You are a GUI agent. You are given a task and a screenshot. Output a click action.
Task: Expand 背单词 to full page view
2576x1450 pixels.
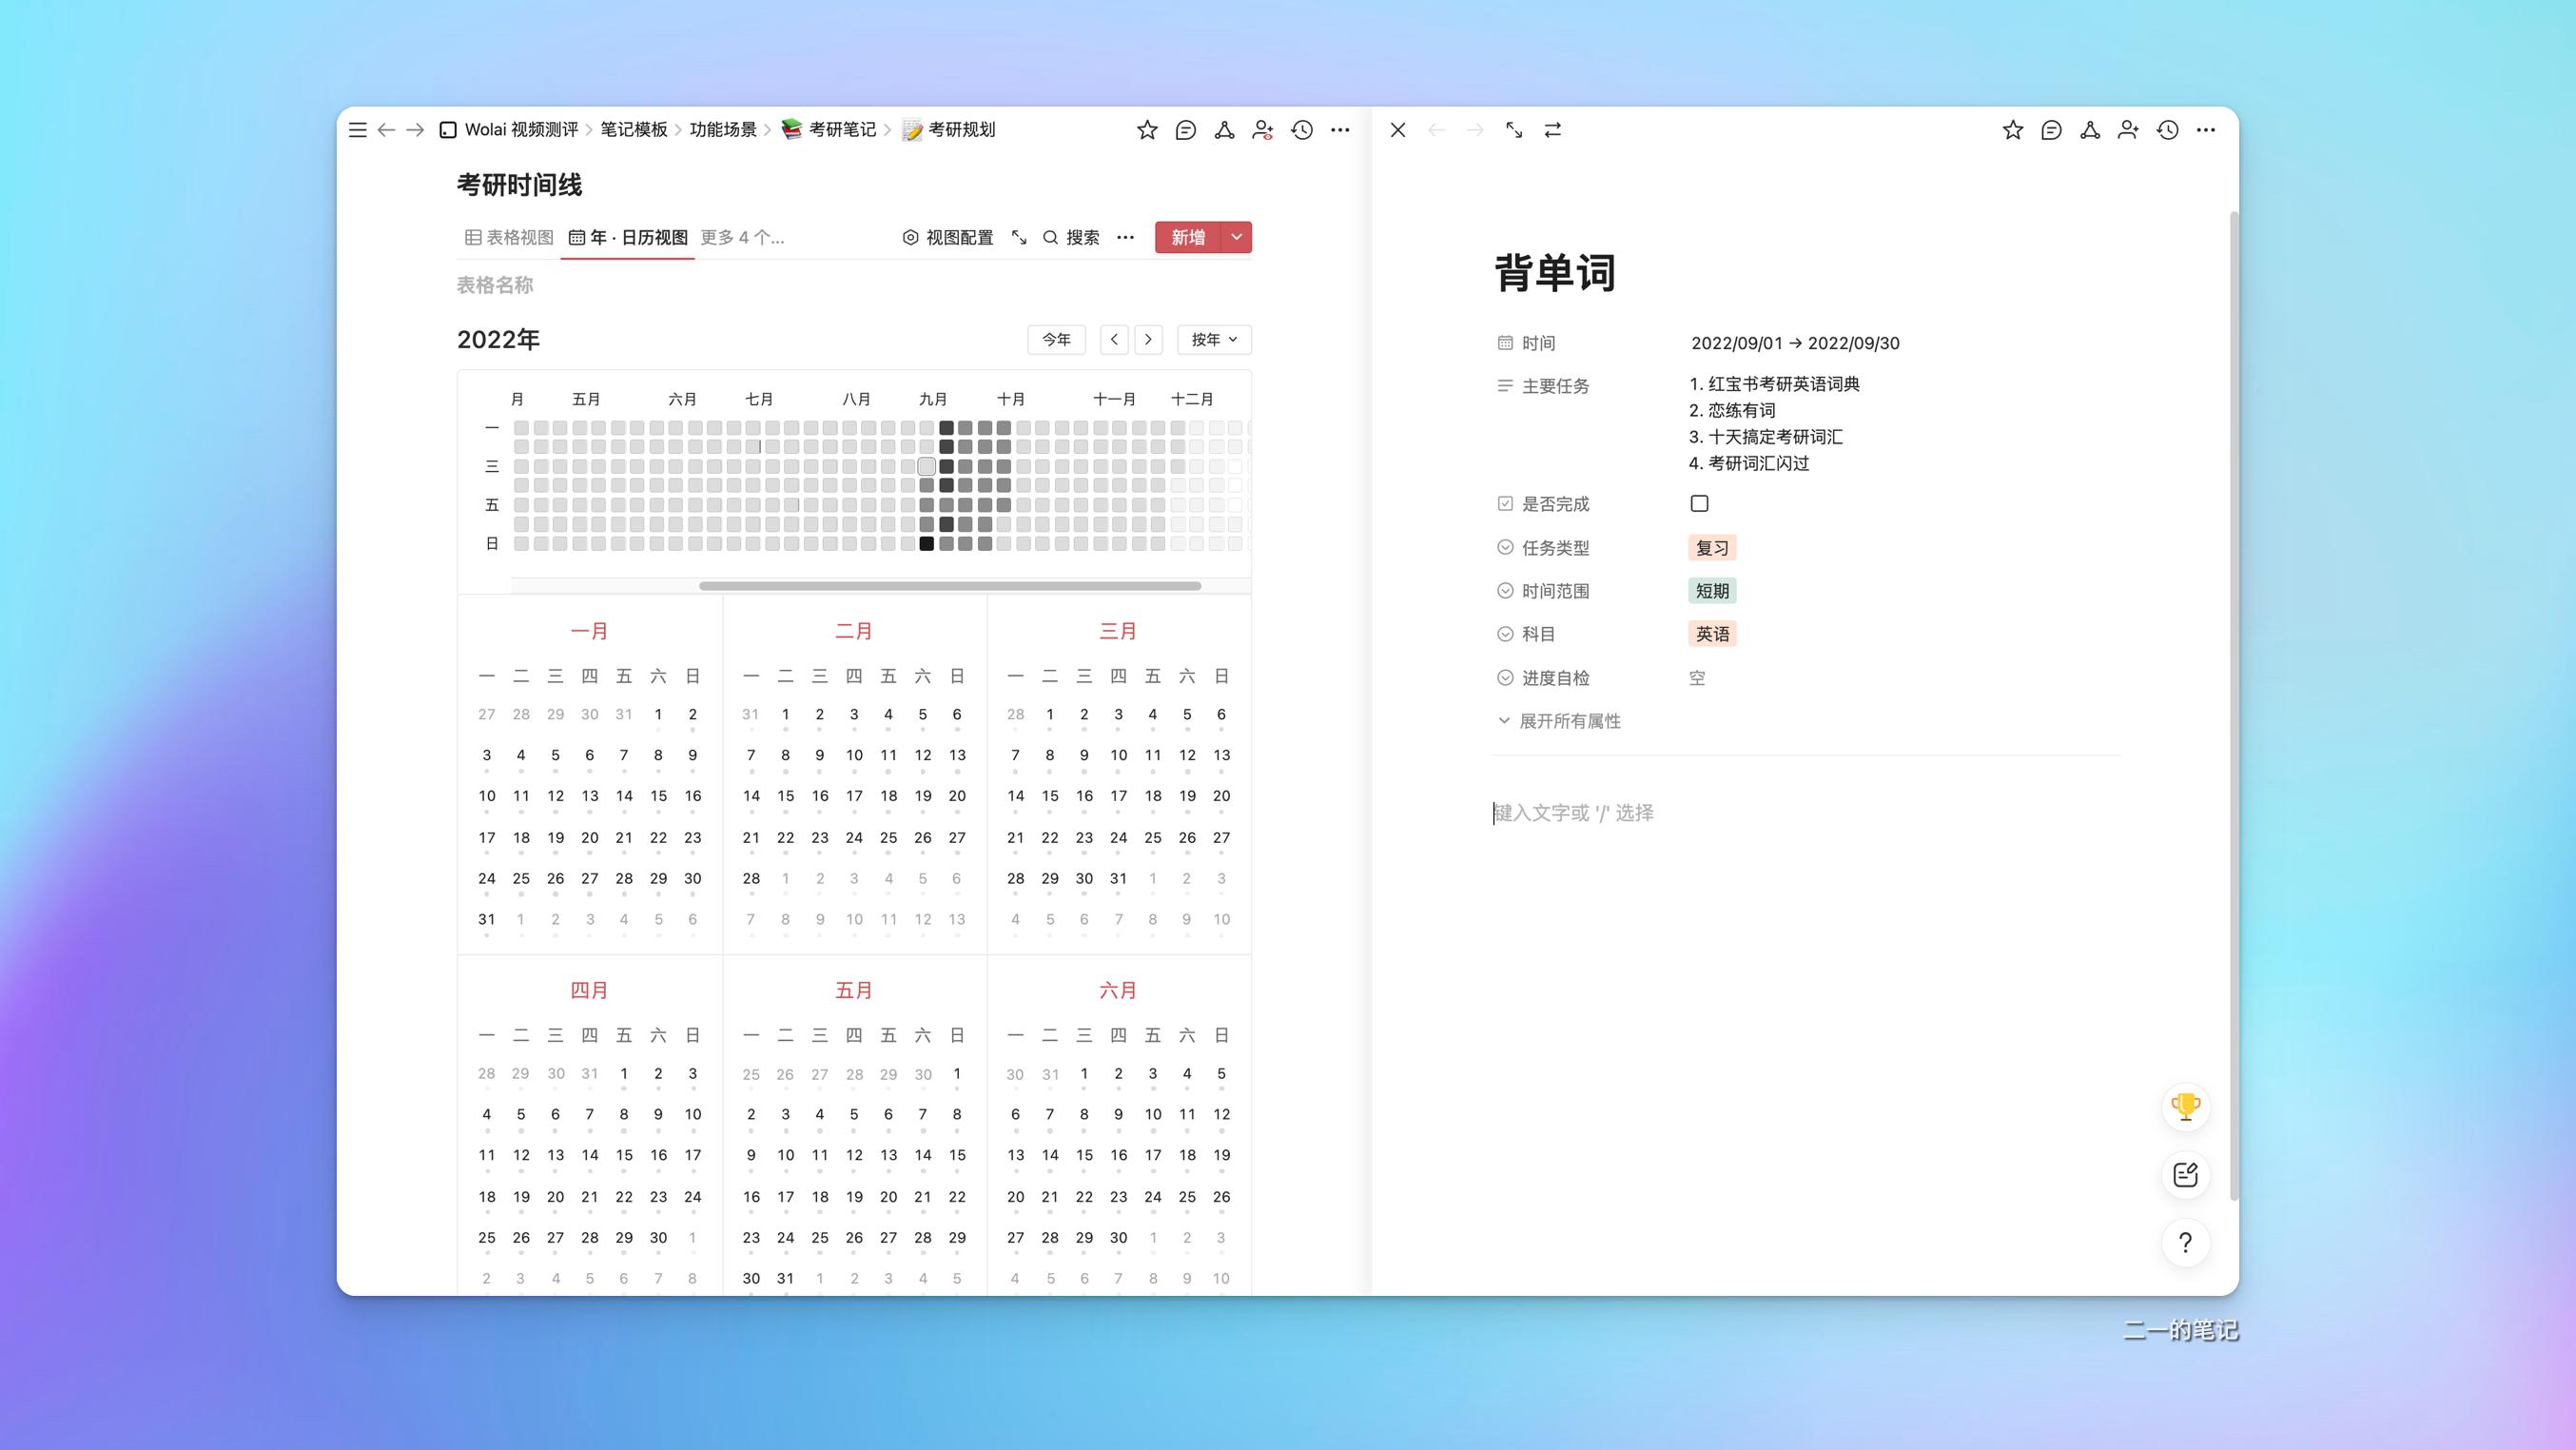[x=1513, y=130]
